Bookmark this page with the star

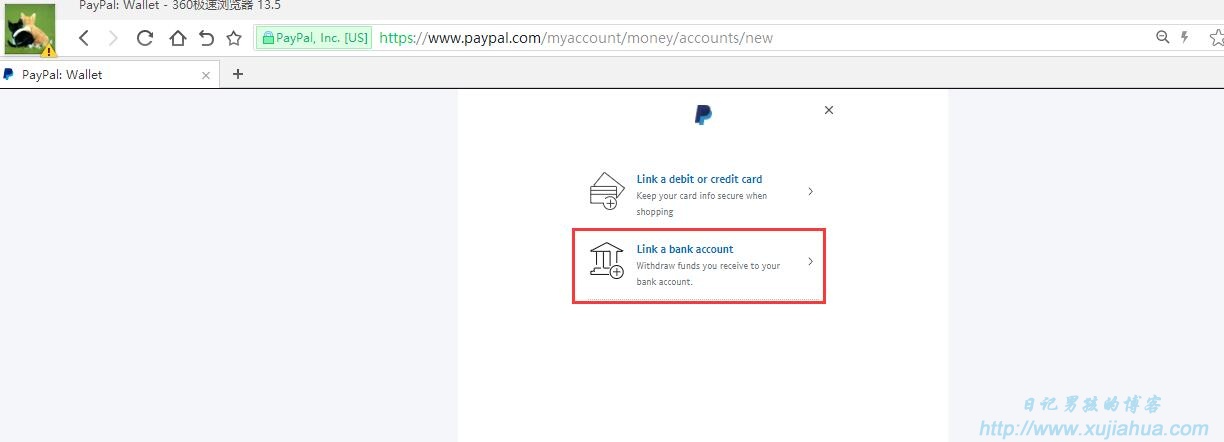[234, 38]
